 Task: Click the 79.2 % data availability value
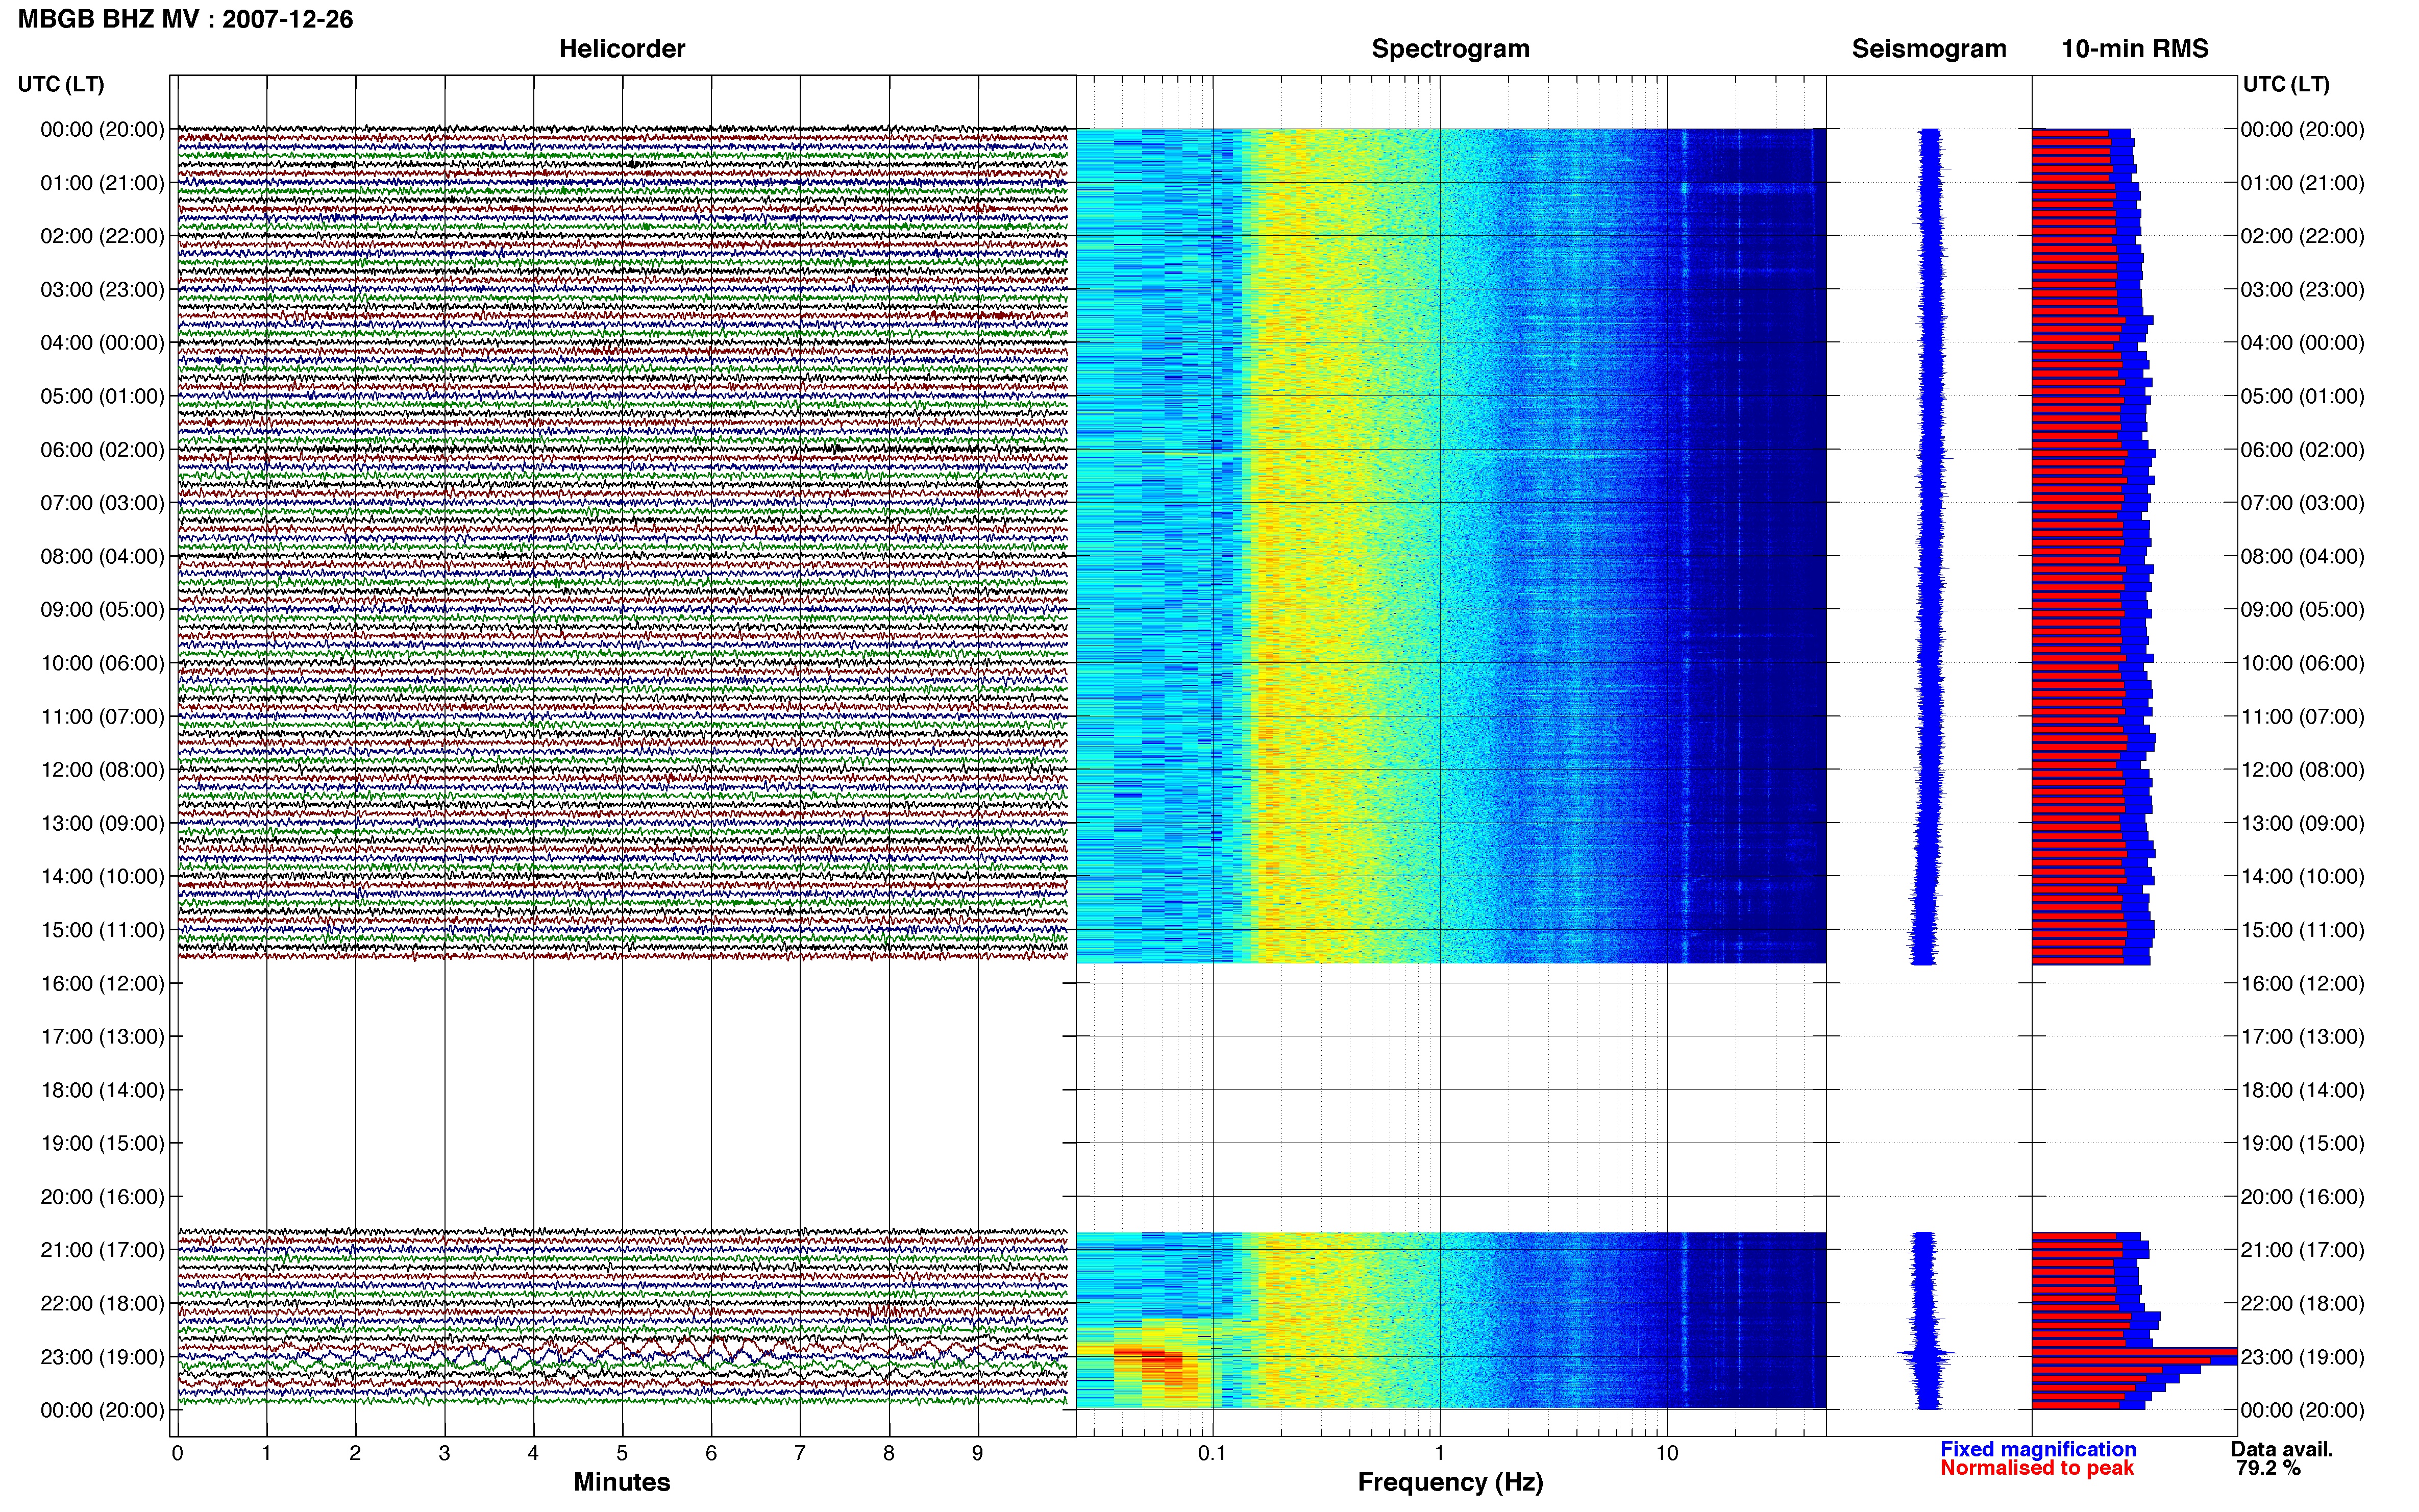(x=2268, y=1469)
